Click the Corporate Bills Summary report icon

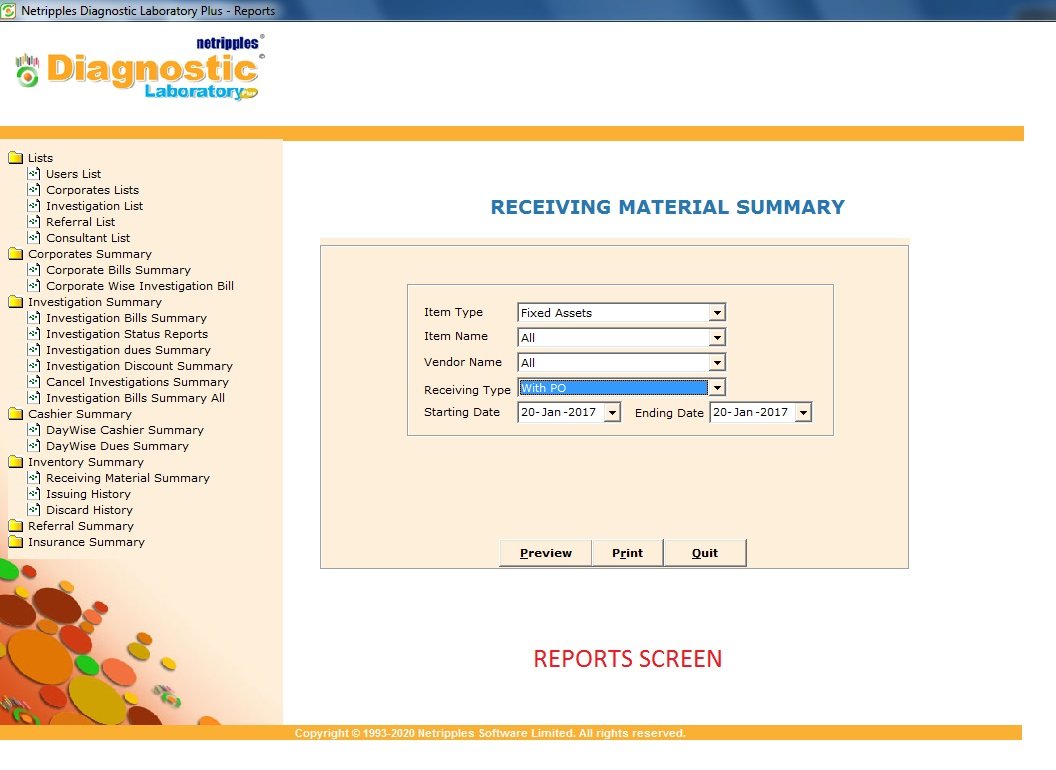coord(34,270)
